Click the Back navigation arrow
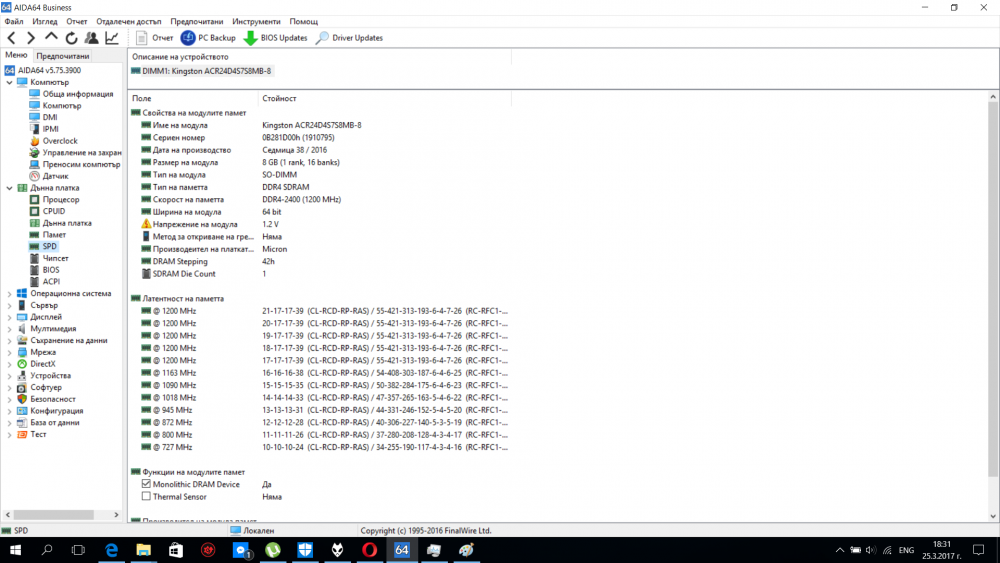Image resolution: width=1000 pixels, height=563 pixels. pos(11,38)
